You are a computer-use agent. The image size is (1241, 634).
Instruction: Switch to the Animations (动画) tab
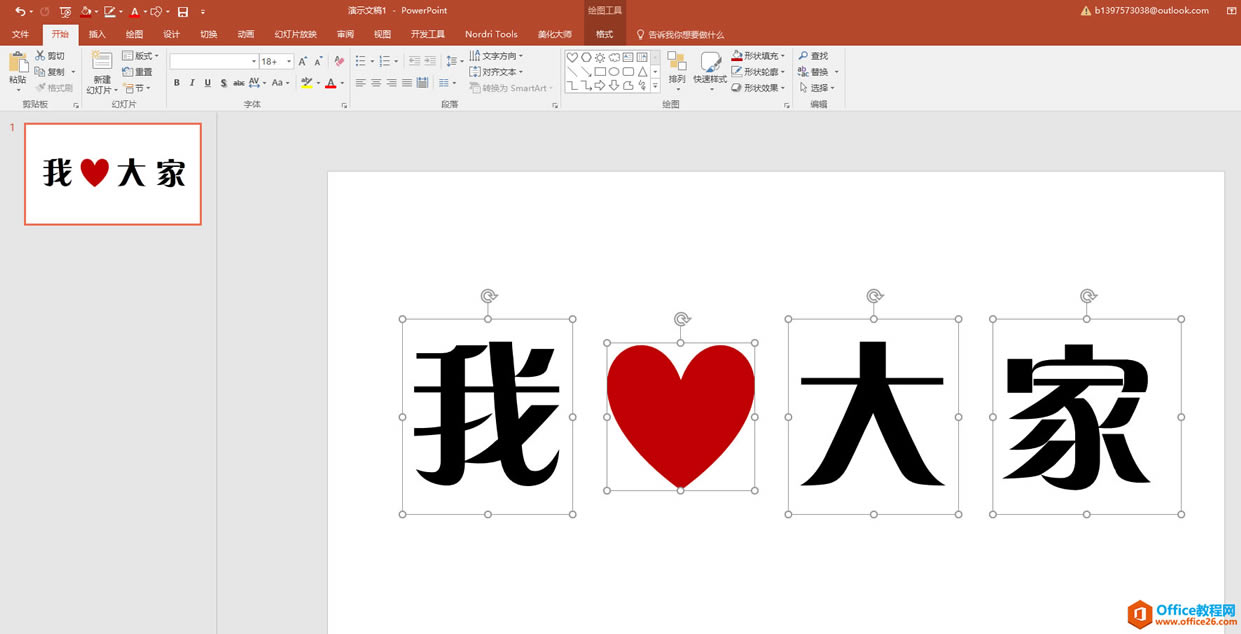(246, 34)
